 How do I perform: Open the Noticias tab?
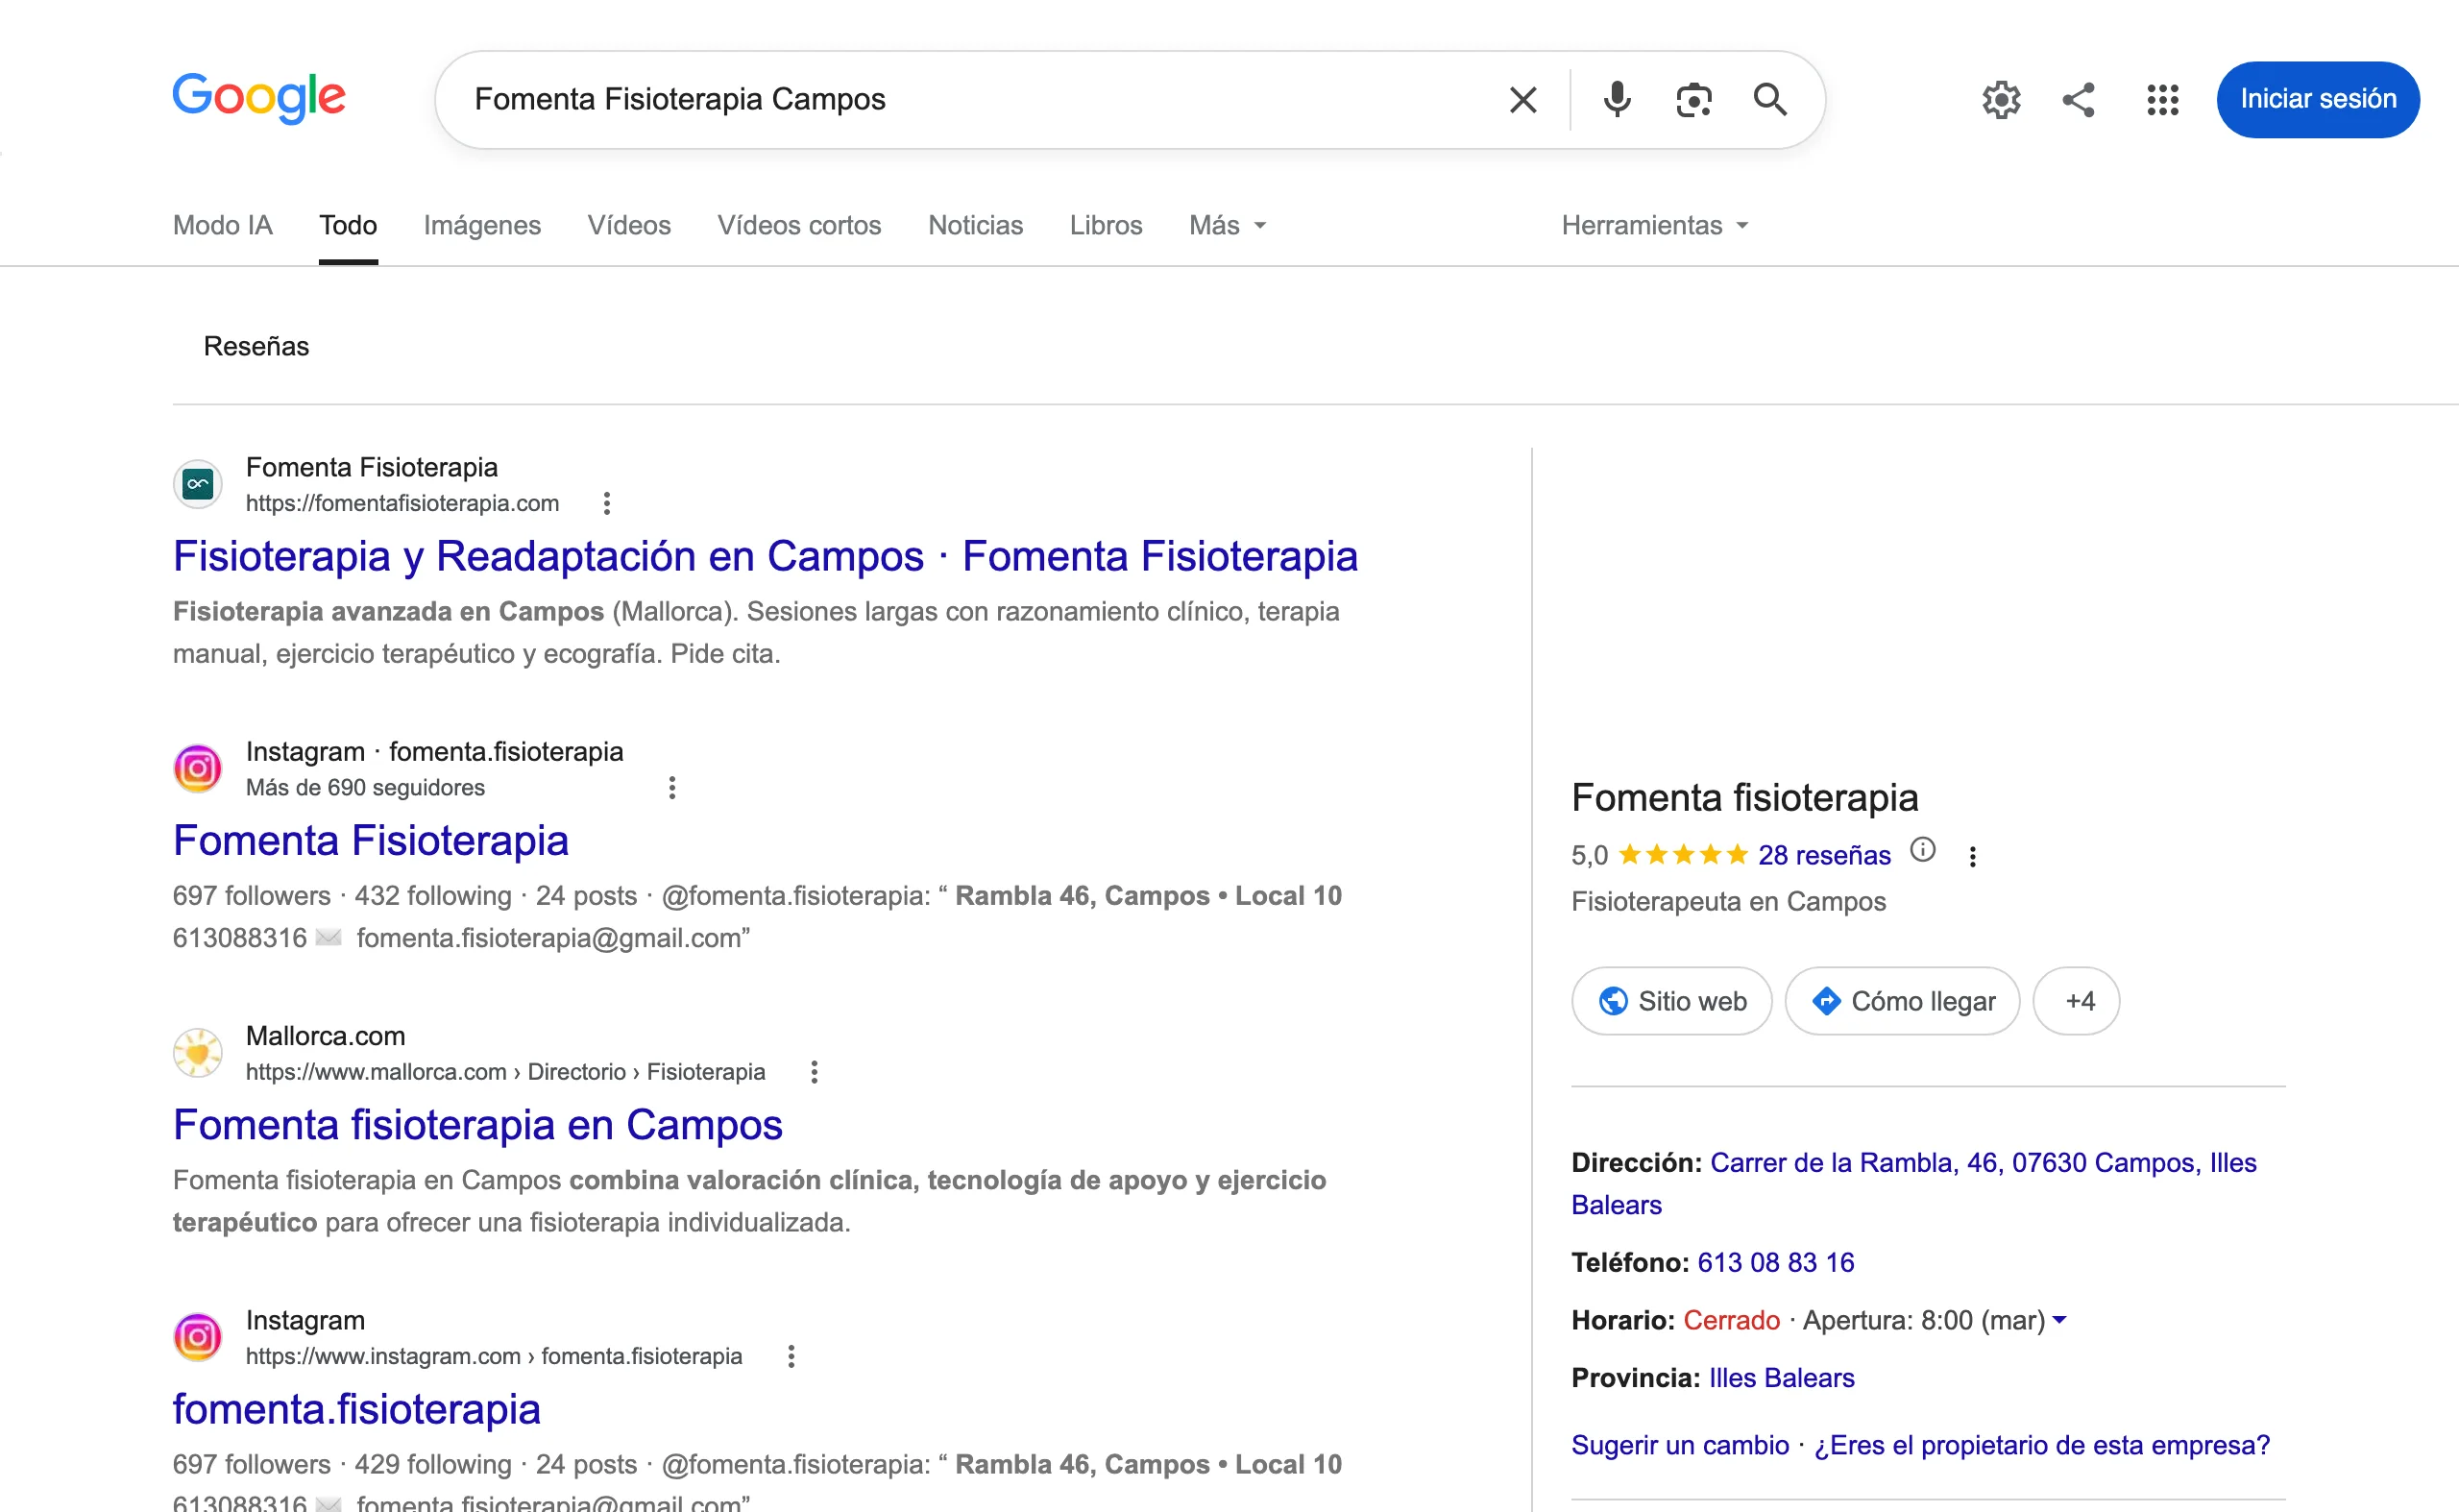[x=975, y=225]
